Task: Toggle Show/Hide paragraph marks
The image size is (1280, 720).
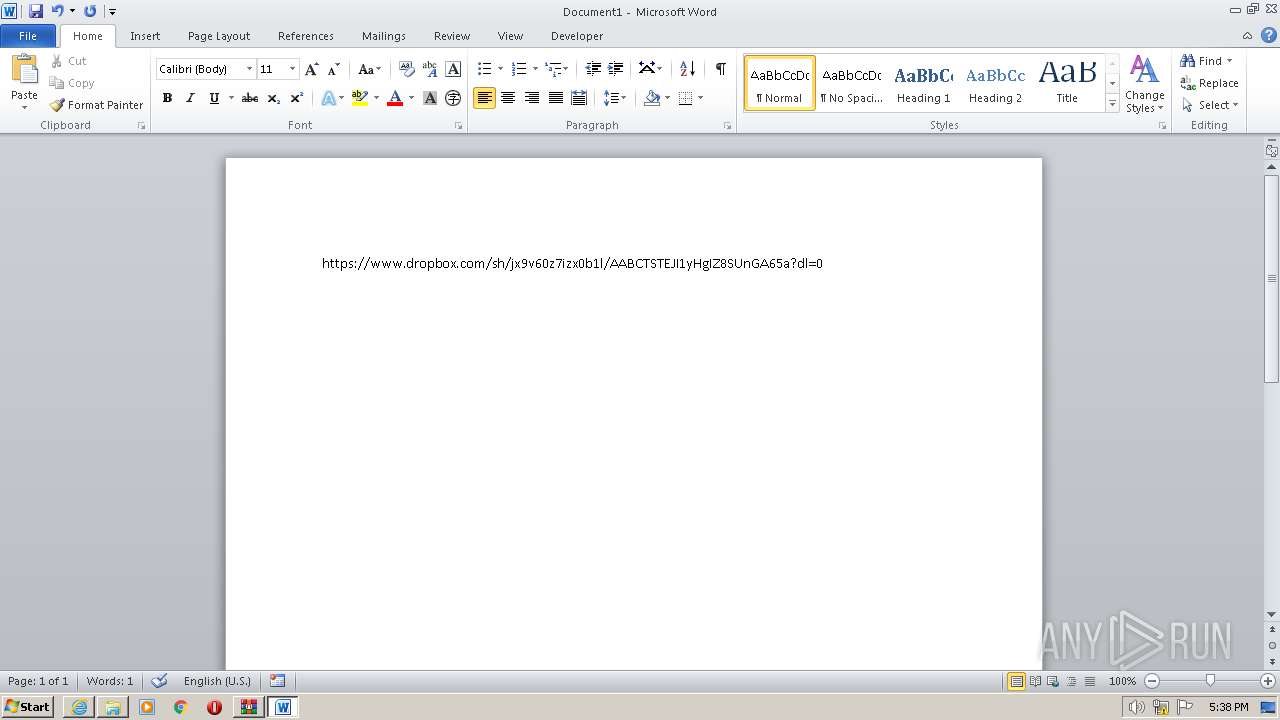Action: [720, 69]
